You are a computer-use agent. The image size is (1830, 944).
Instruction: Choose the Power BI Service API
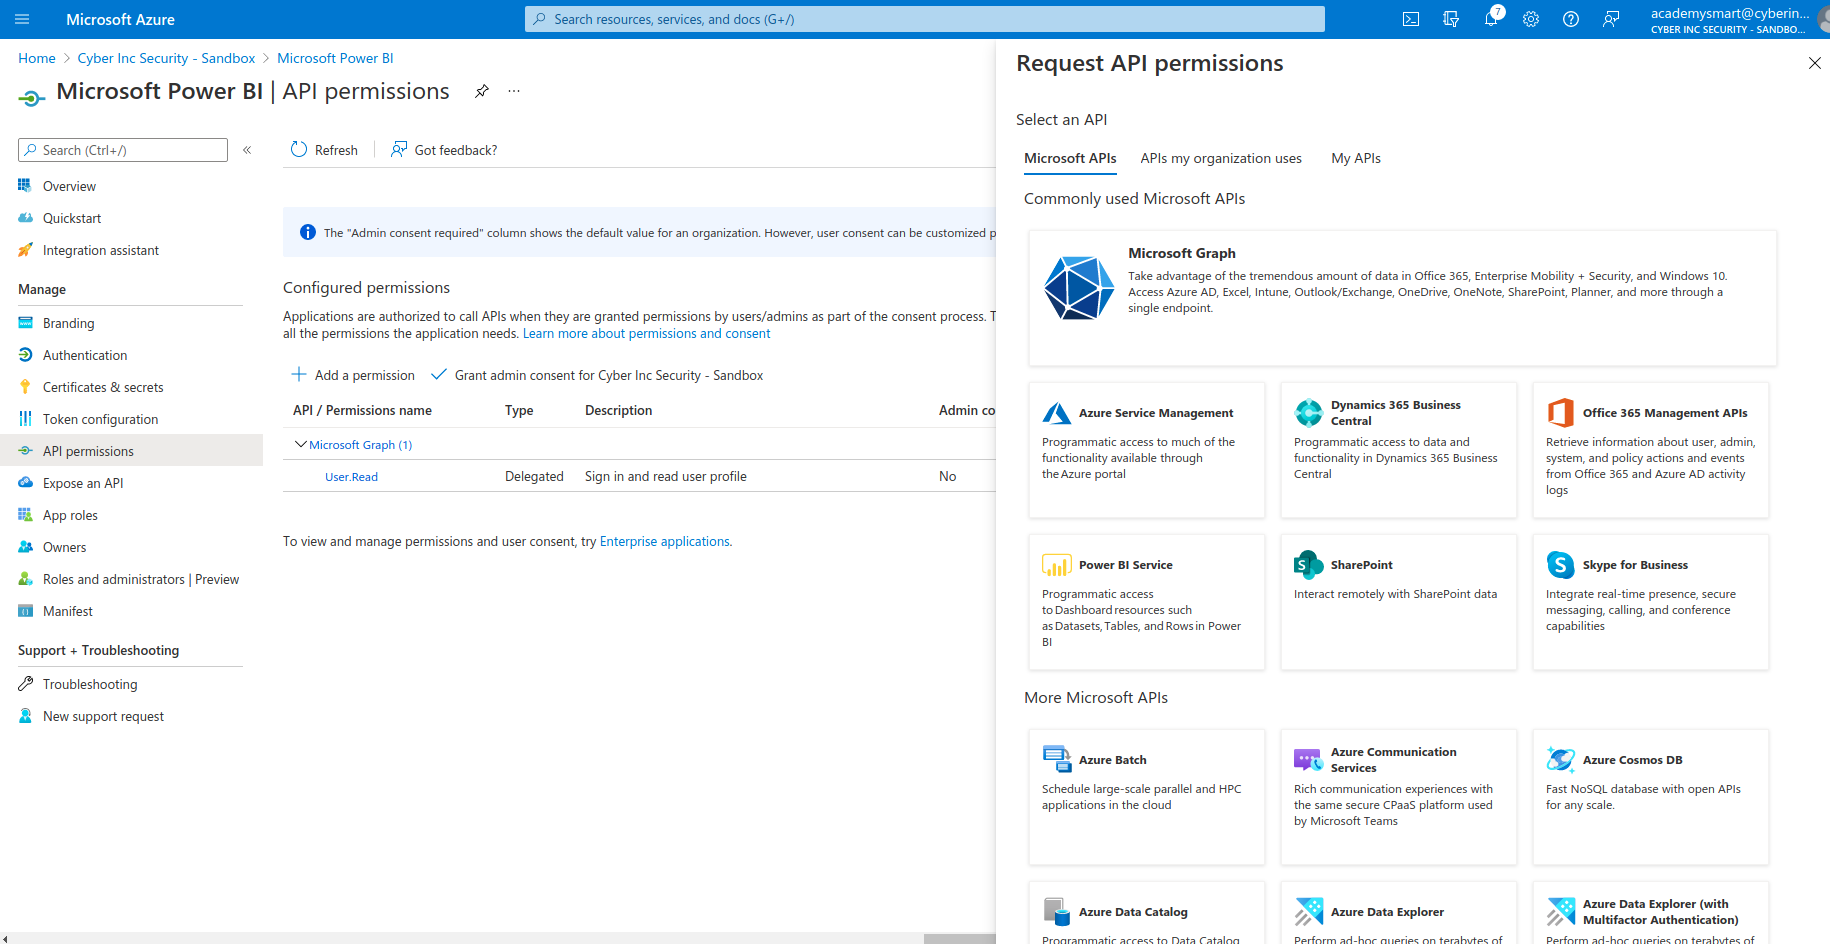click(x=1146, y=602)
